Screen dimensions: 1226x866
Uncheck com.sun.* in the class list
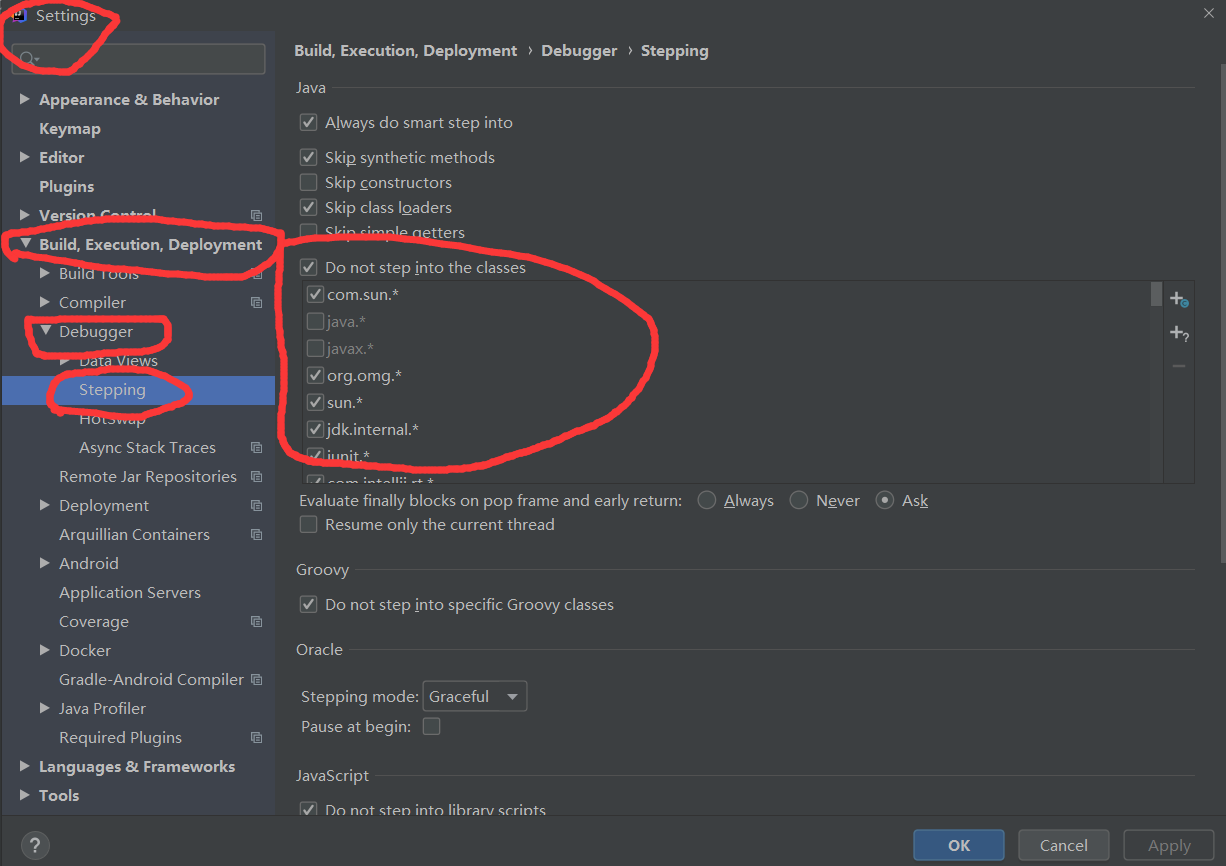click(x=314, y=293)
